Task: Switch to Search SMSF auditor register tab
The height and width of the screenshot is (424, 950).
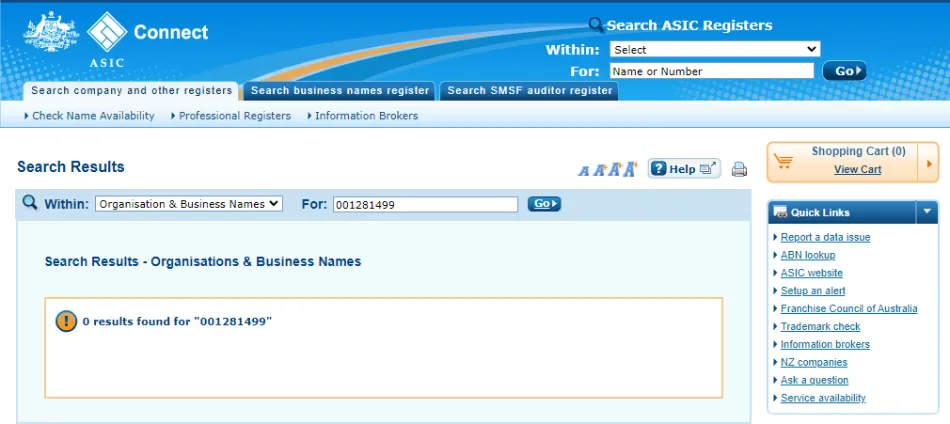Action: point(530,91)
